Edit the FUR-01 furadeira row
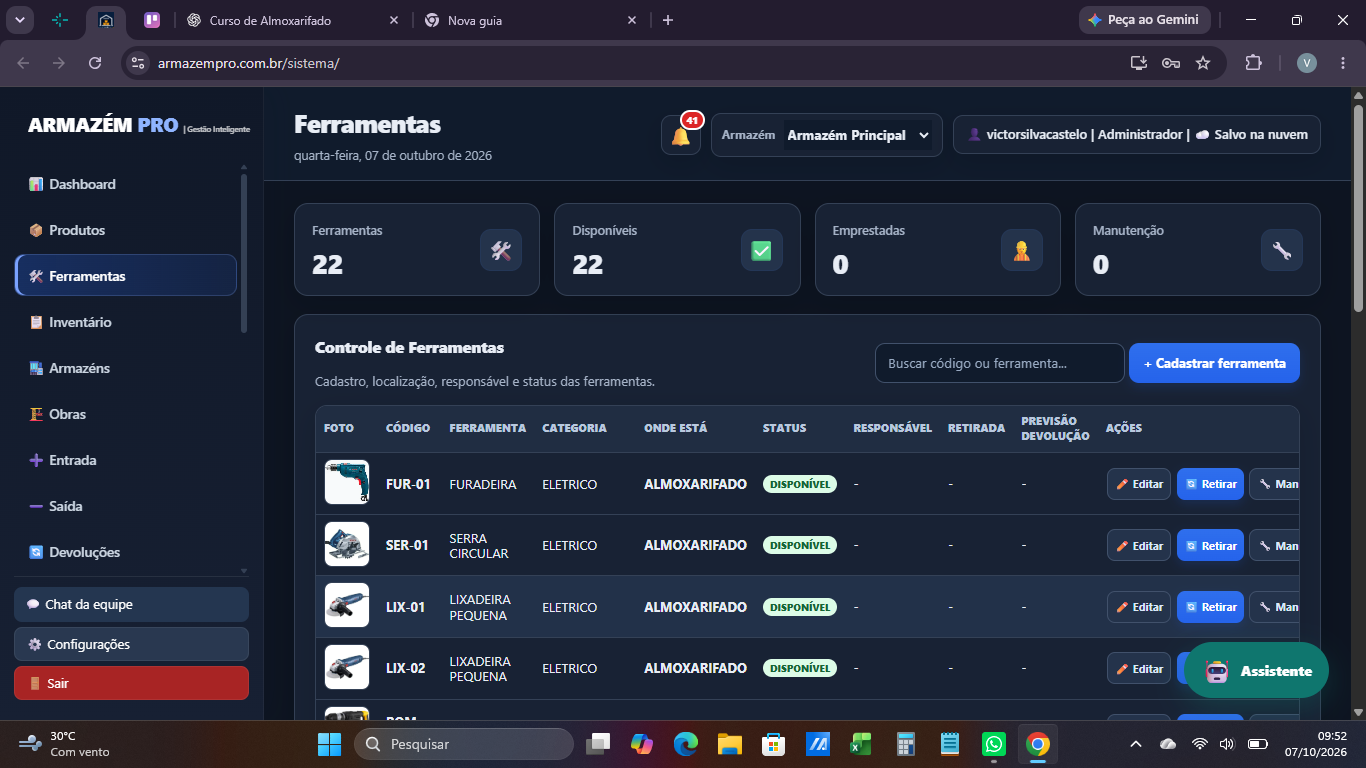 1139,484
